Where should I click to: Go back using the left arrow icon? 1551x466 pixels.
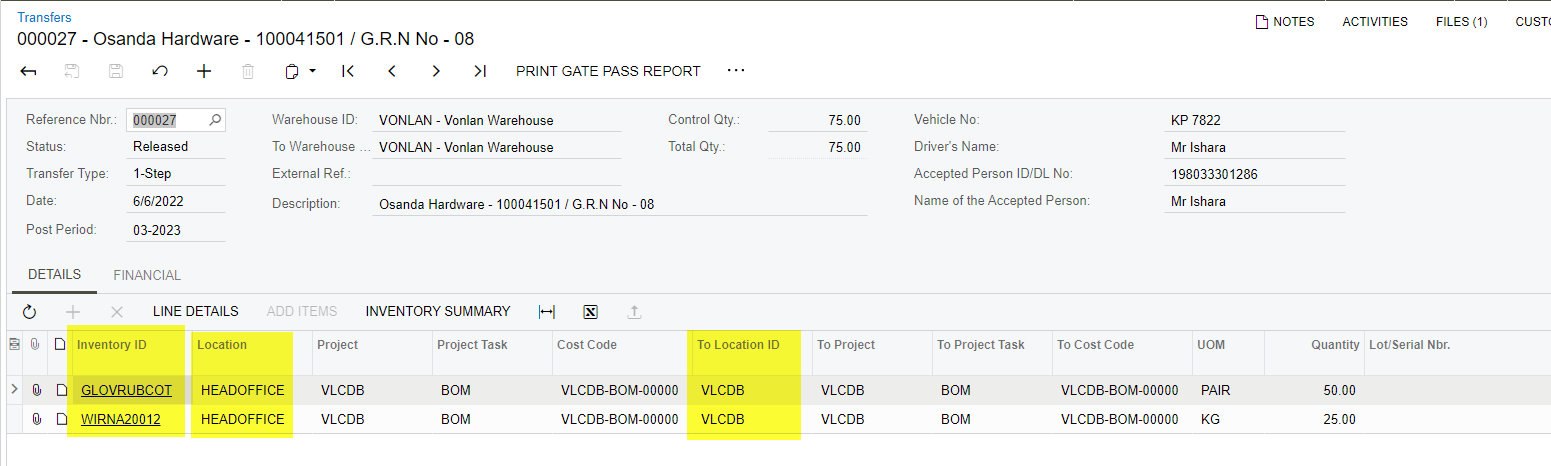(x=28, y=72)
